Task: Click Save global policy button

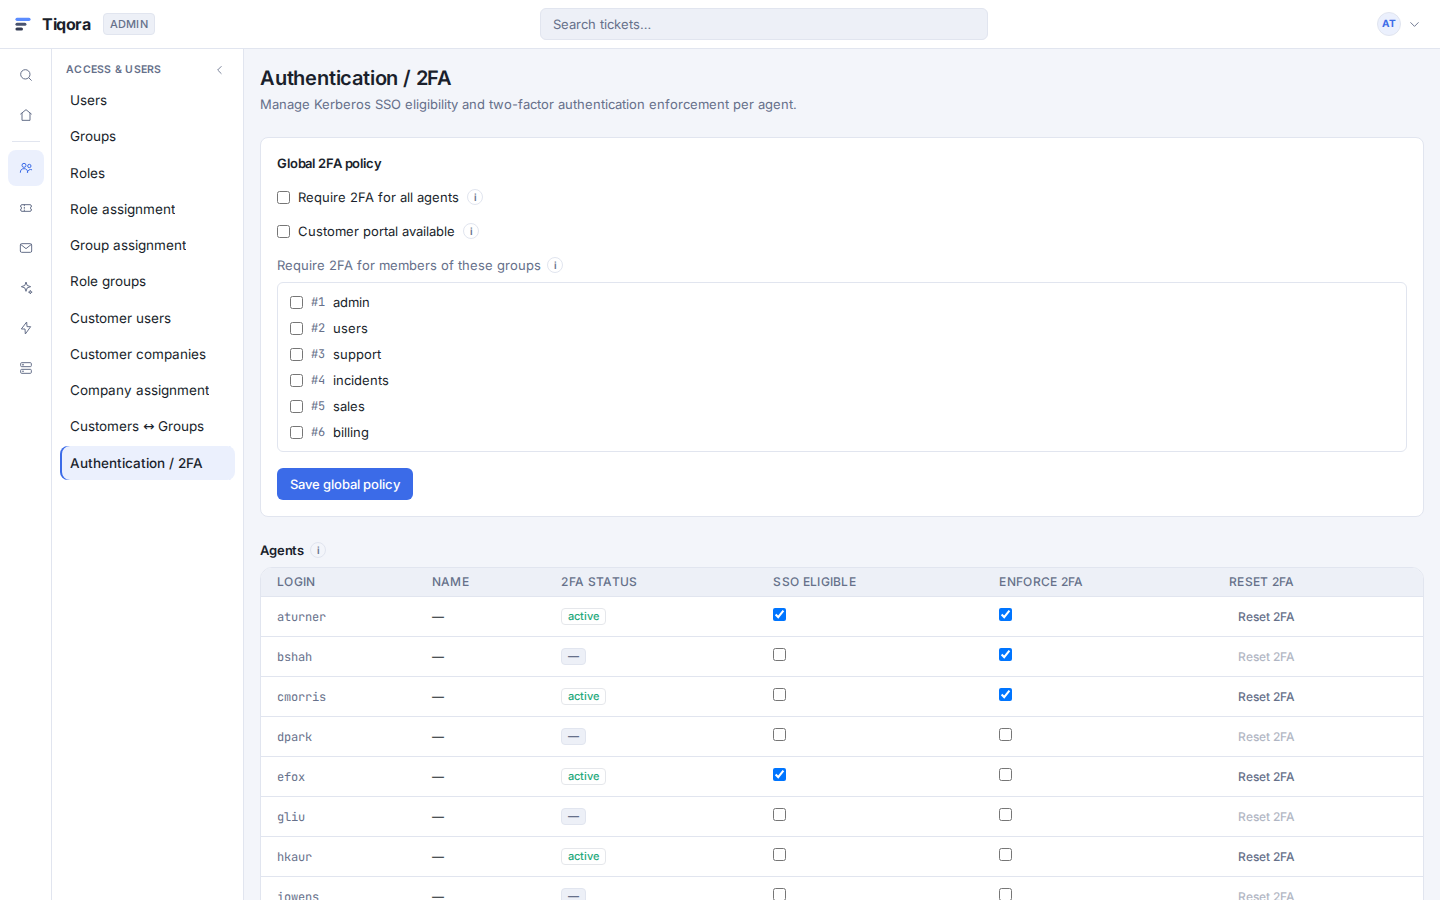Action: pyautogui.click(x=345, y=484)
